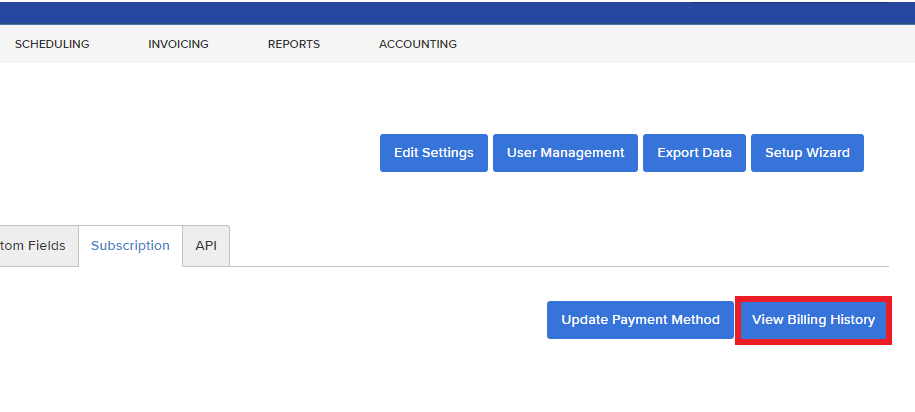Select the Accounting menu item
The width and height of the screenshot is (915, 412).
pyautogui.click(x=418, y=44)
